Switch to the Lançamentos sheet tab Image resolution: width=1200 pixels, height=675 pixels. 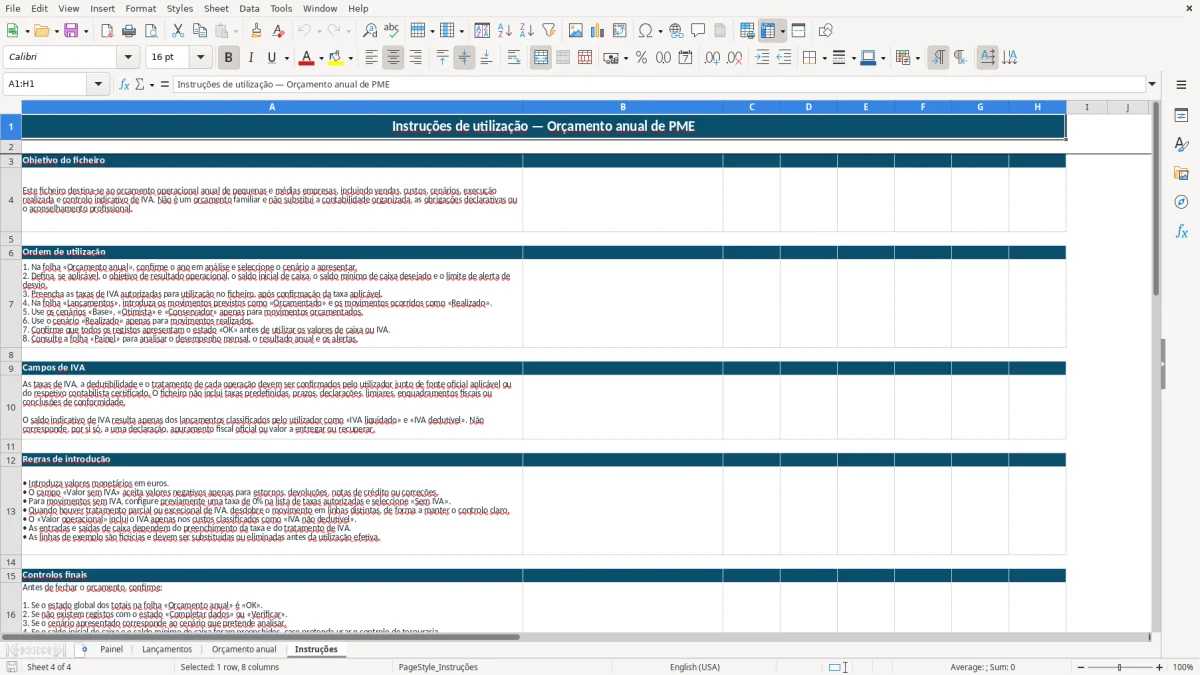tap(167, 649)
